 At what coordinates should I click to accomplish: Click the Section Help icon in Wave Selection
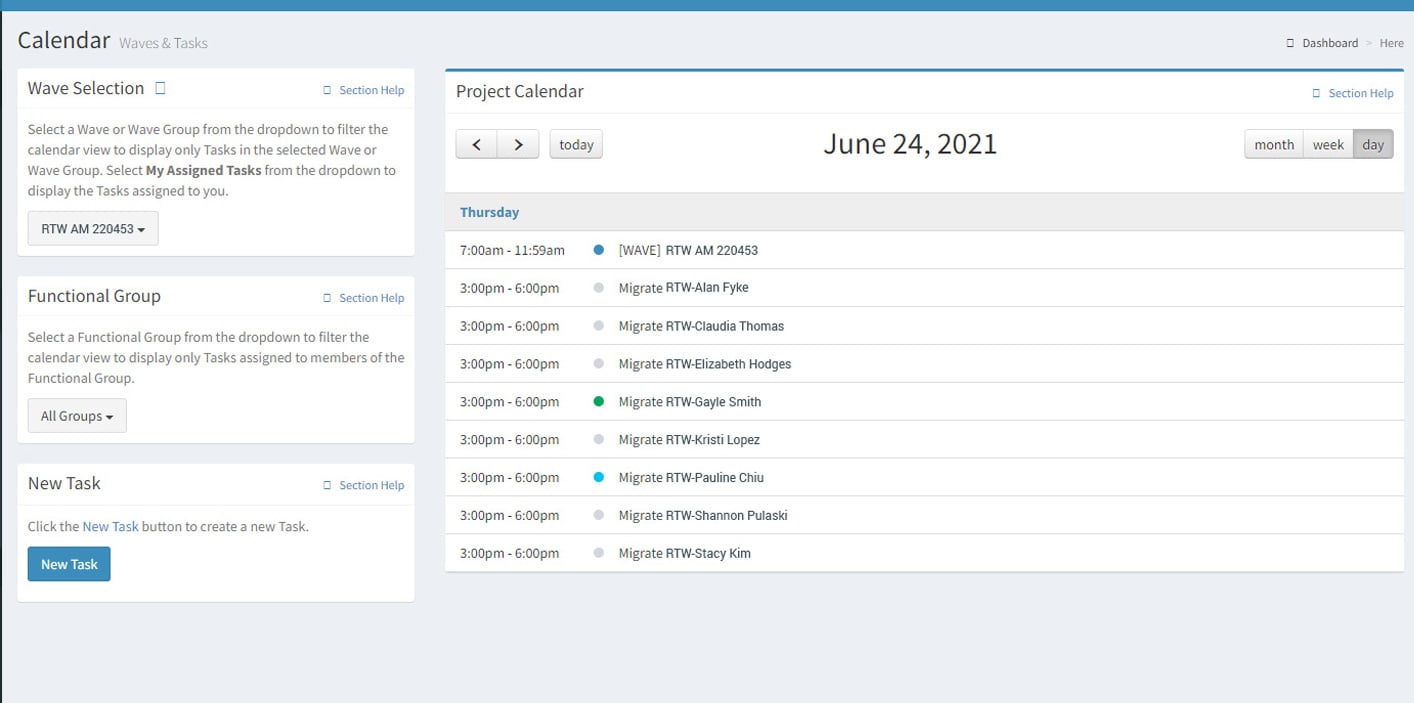327,90
